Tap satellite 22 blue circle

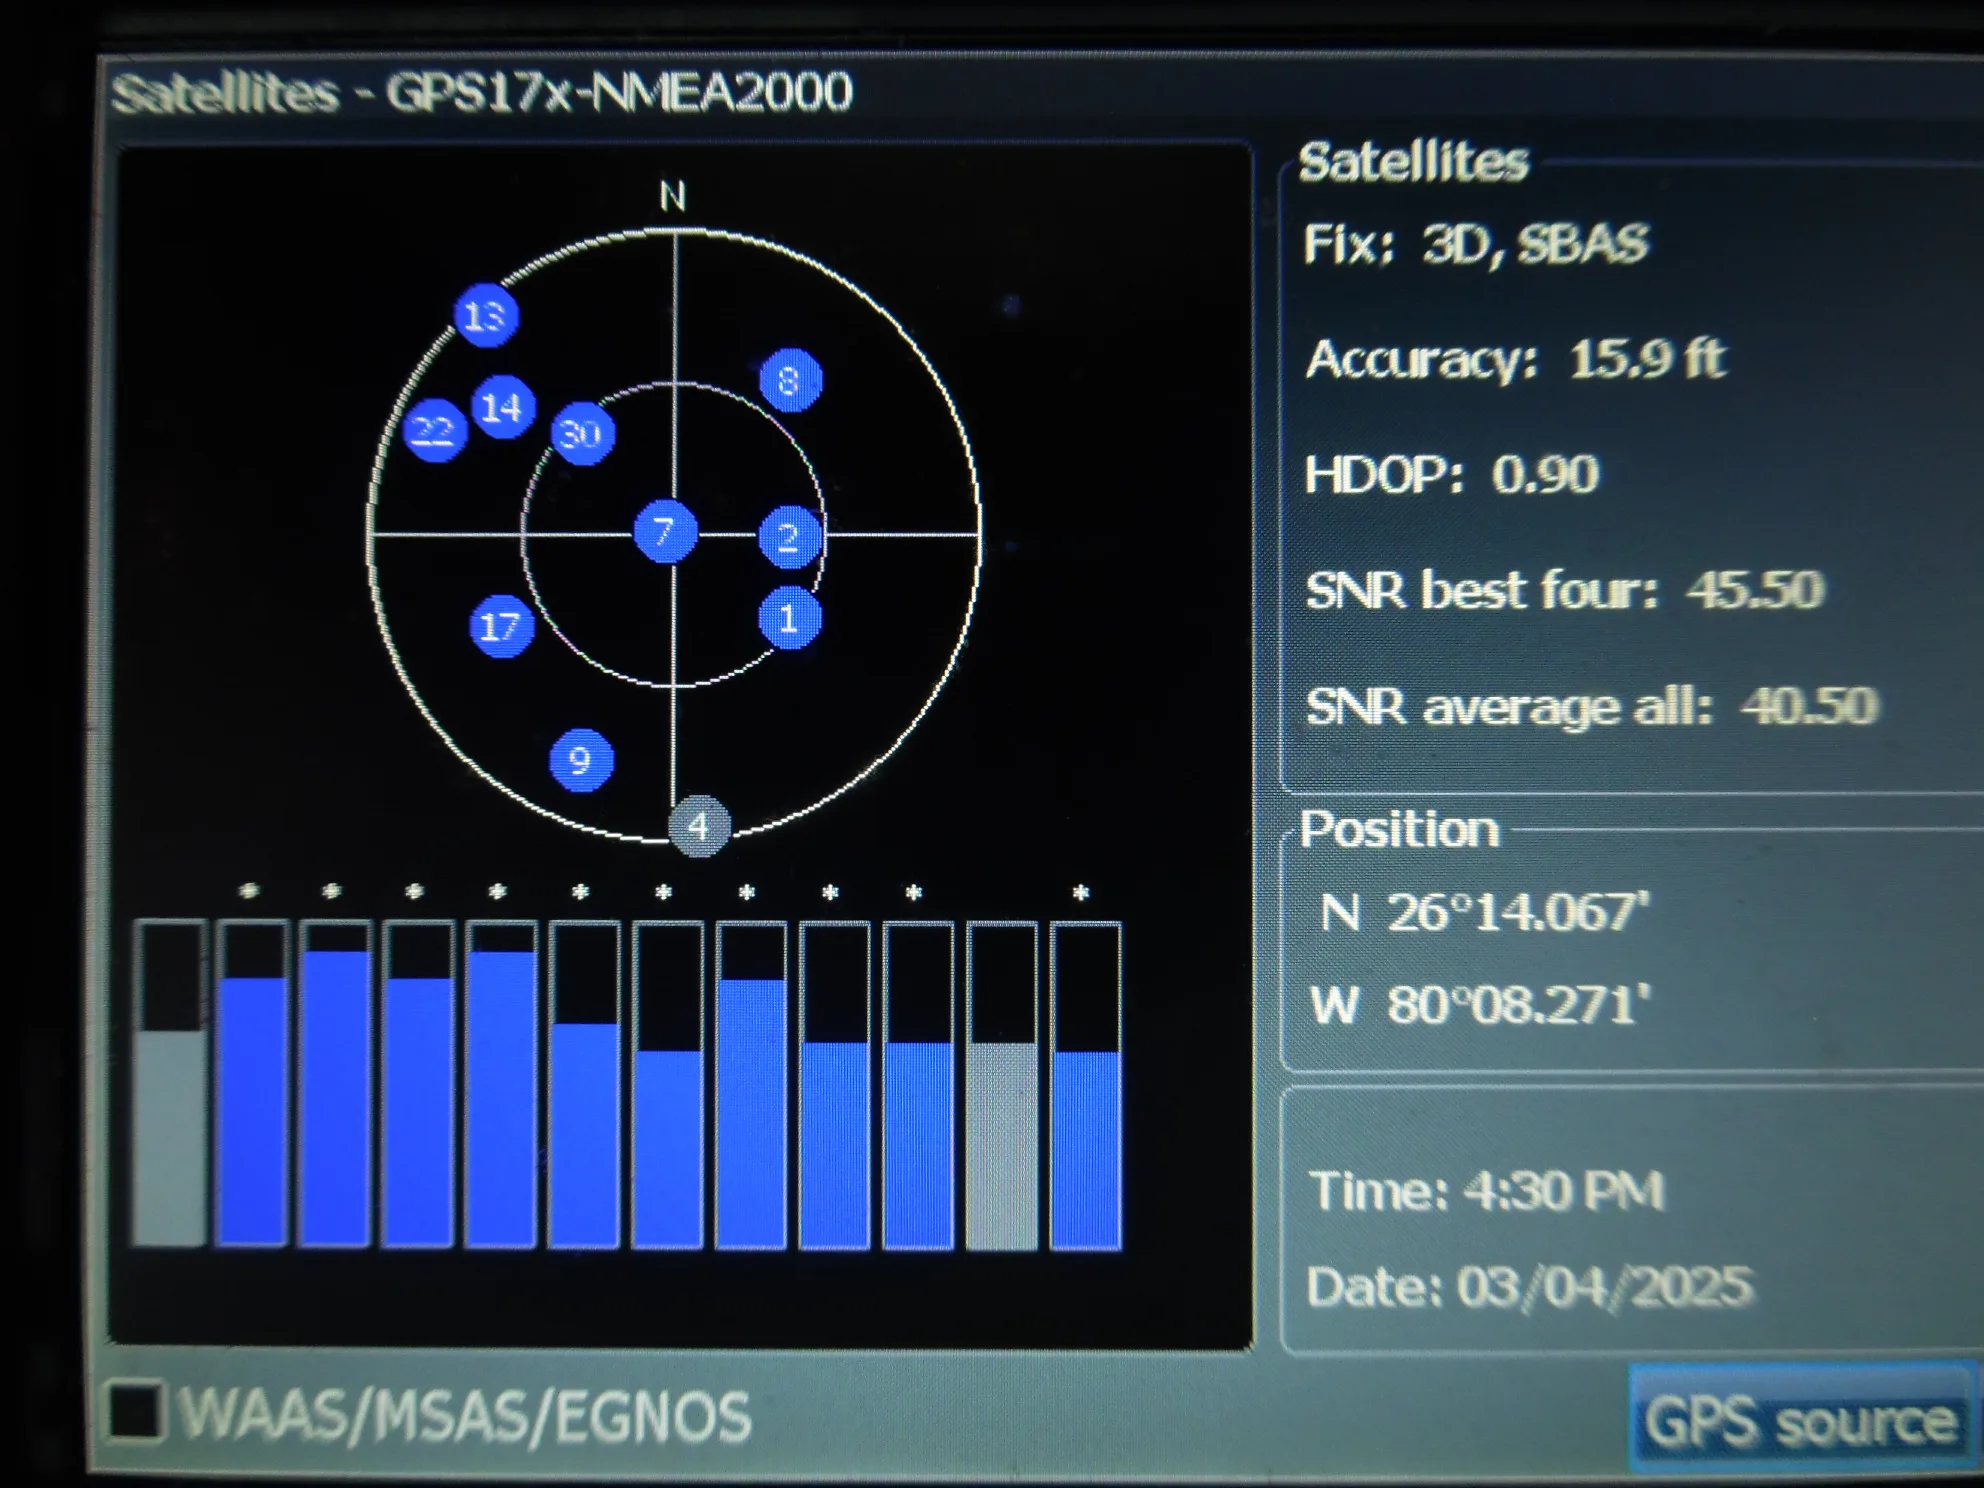[x=434, y=430]
